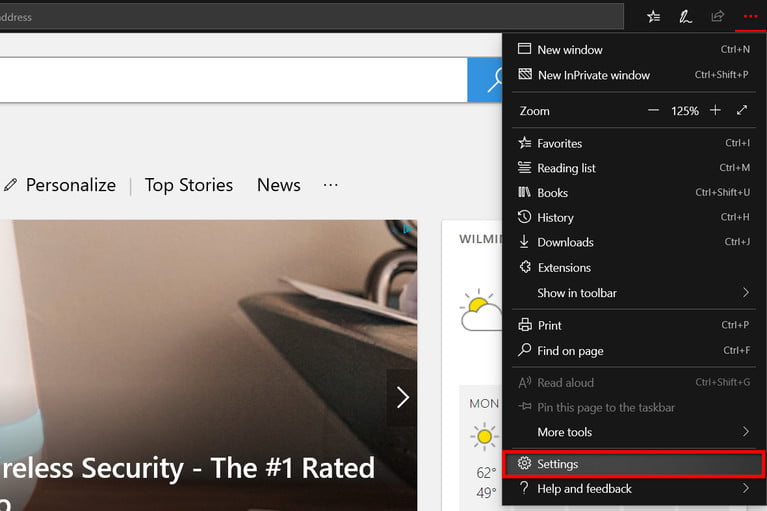767x511 pixels.
Task: Click the 62° high temperature
Action: pyautogui.click(x=486, y=473)
